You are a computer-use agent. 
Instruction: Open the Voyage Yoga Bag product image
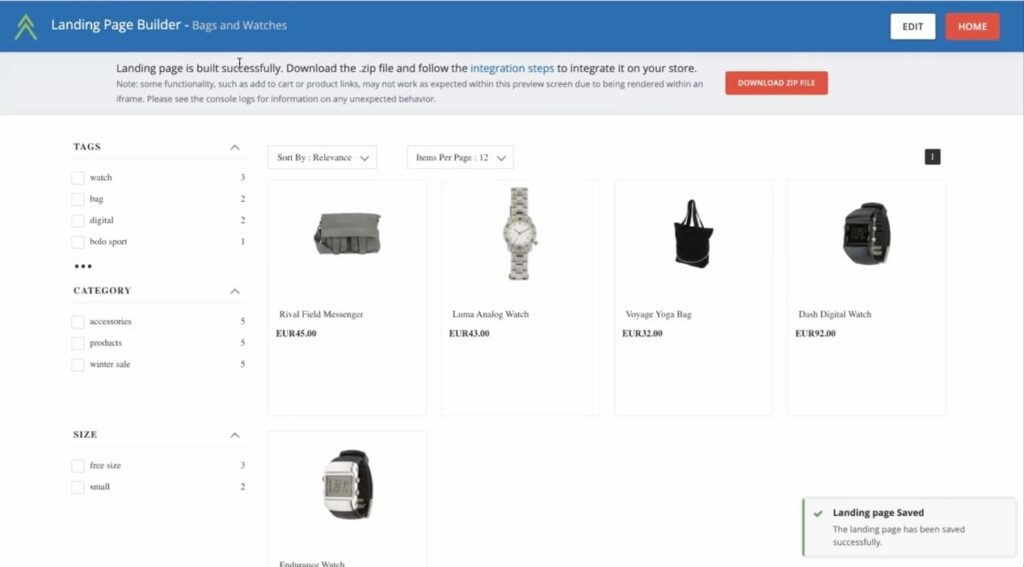pyautogui.click(x=693, y=233)
